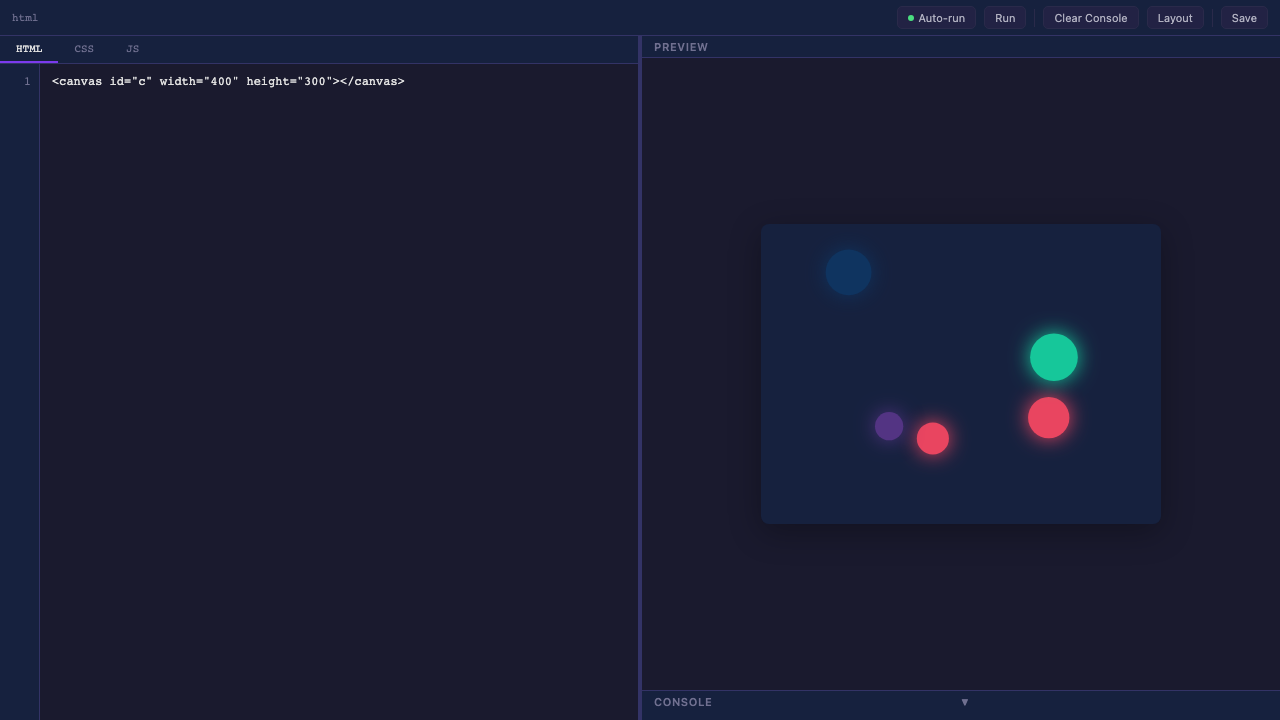The height and width of the screenshot is (720, 1280).
Task: Click the green Auto-run status dot
Action: click(910, 18)
